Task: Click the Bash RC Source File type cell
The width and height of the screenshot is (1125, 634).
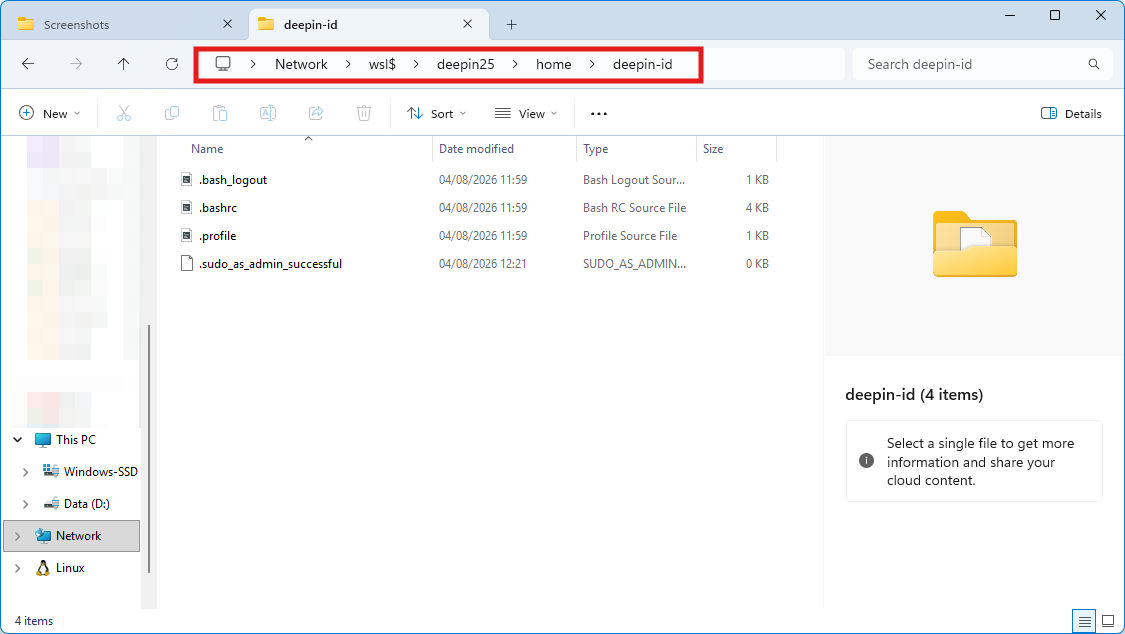Action: (x=634, y=208)
